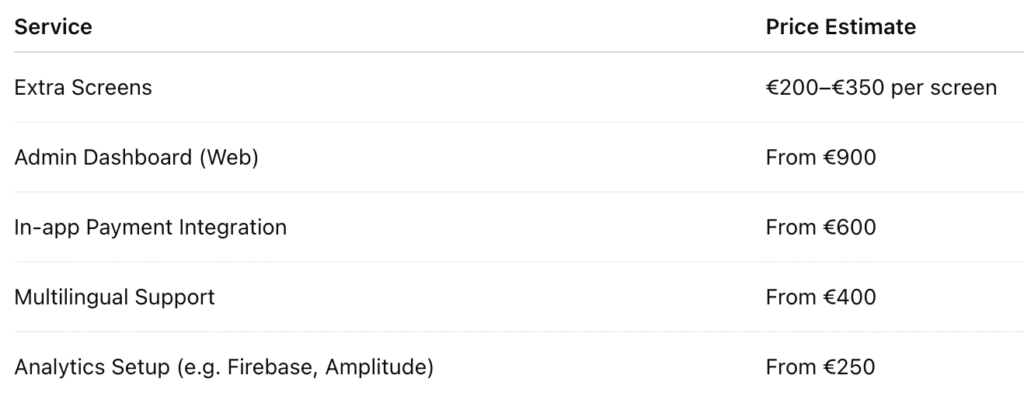
Task: Select In-app Payment Integration service text
Action: point(150,227)
